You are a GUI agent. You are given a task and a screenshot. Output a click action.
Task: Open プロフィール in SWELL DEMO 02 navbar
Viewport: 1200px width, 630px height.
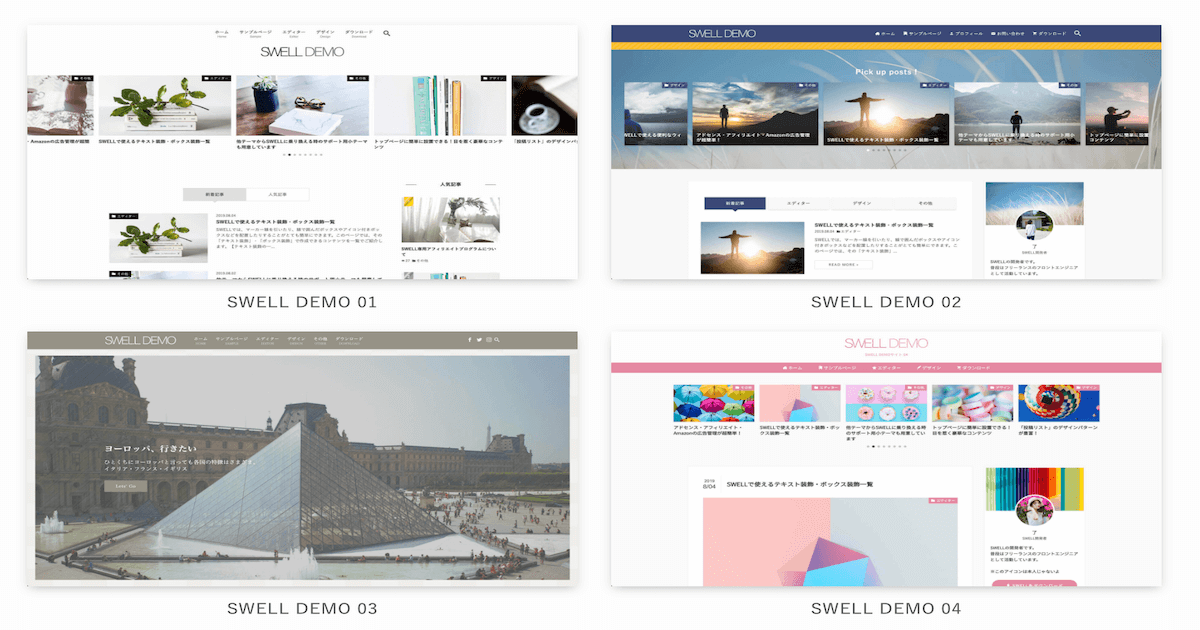tap(966, 33)
